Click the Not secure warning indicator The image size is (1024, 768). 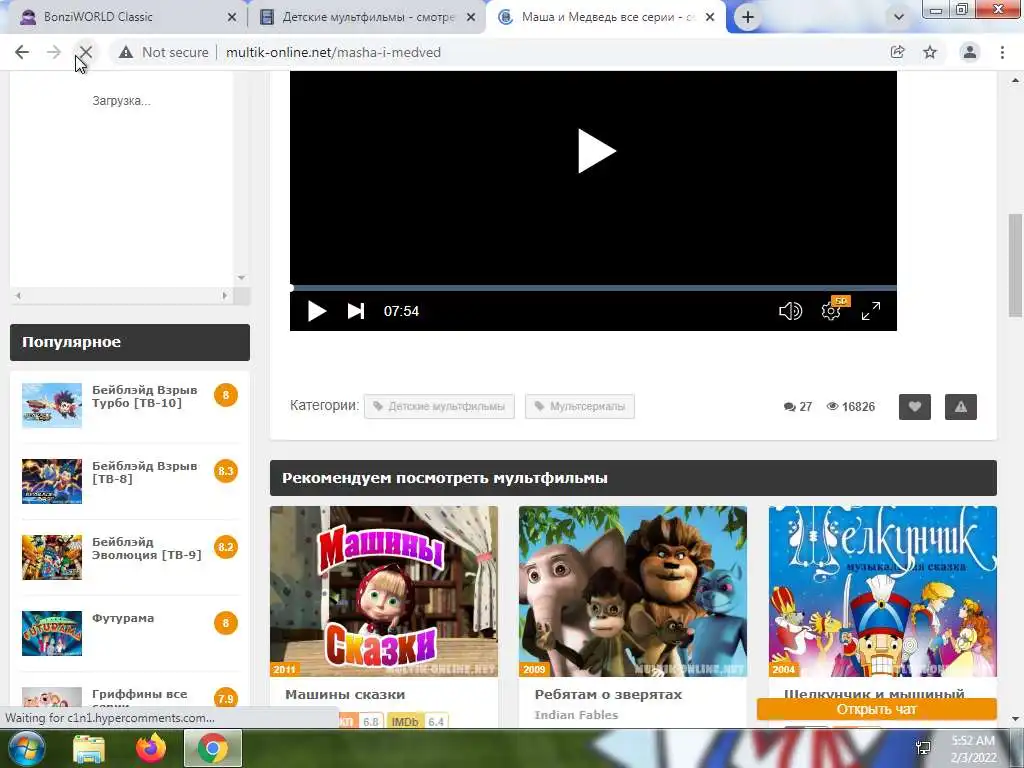click(164, 52)
